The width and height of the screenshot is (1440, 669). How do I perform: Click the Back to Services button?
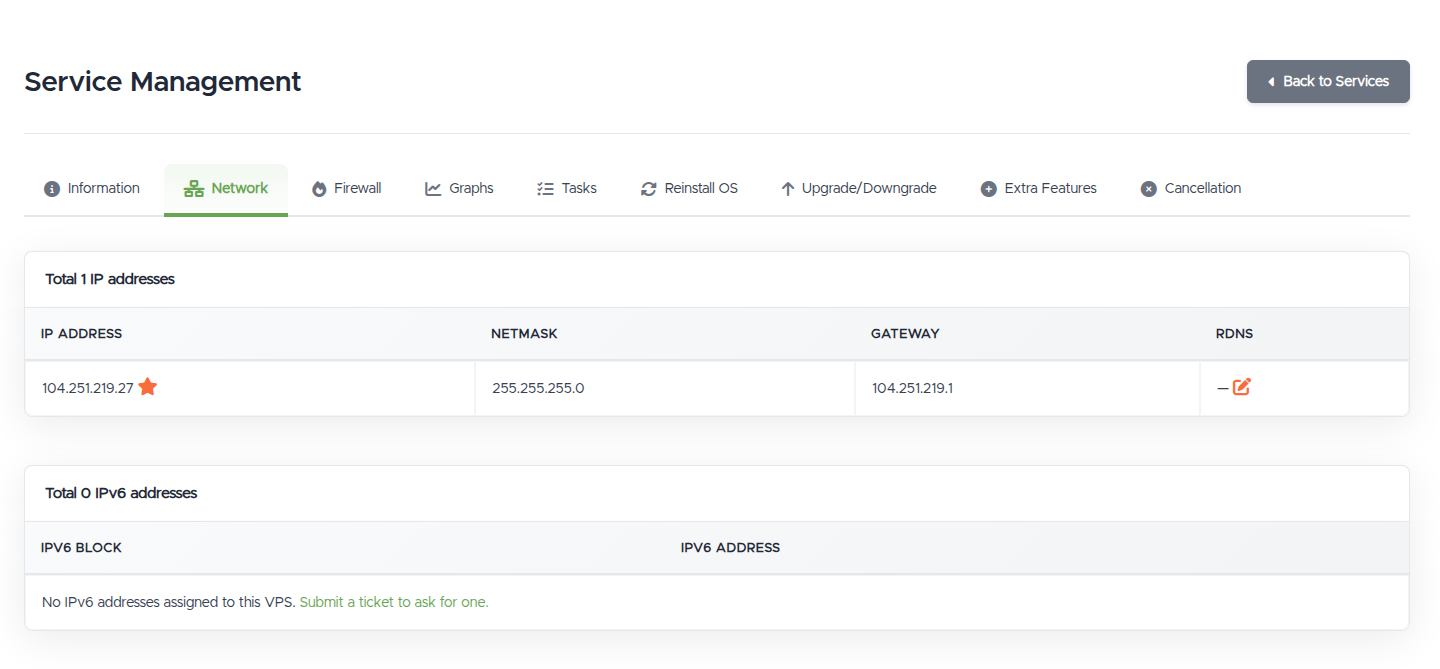point(1328,81)
